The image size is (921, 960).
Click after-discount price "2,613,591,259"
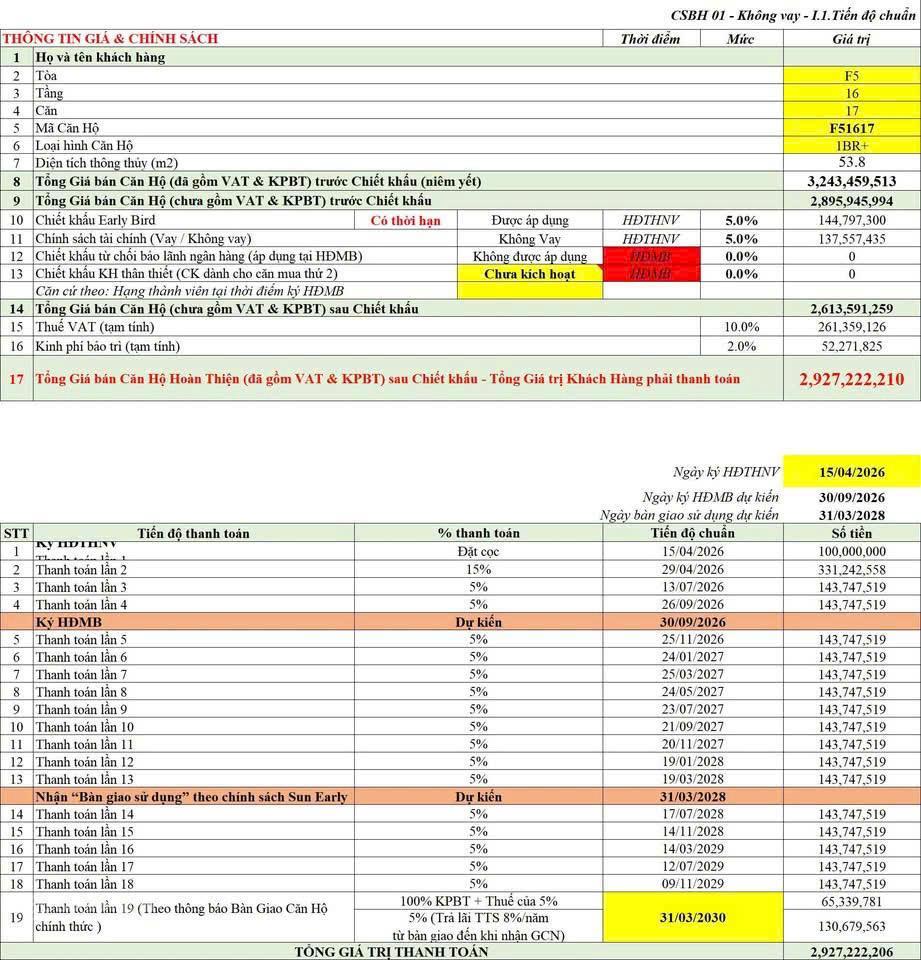(852, 309)
